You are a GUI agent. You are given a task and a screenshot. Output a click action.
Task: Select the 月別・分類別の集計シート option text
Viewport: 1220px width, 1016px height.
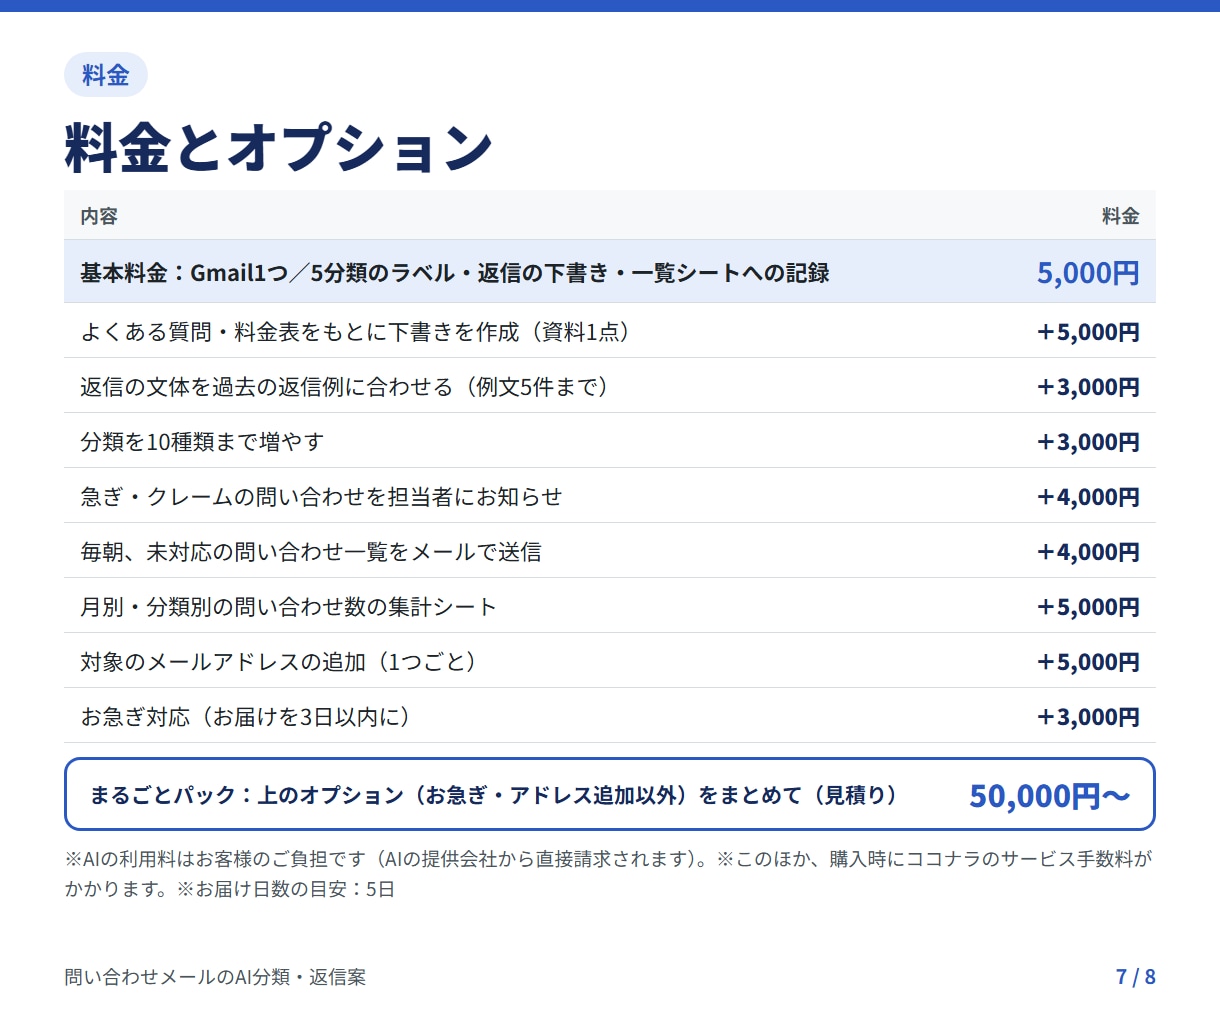click(x=288, y=607)
